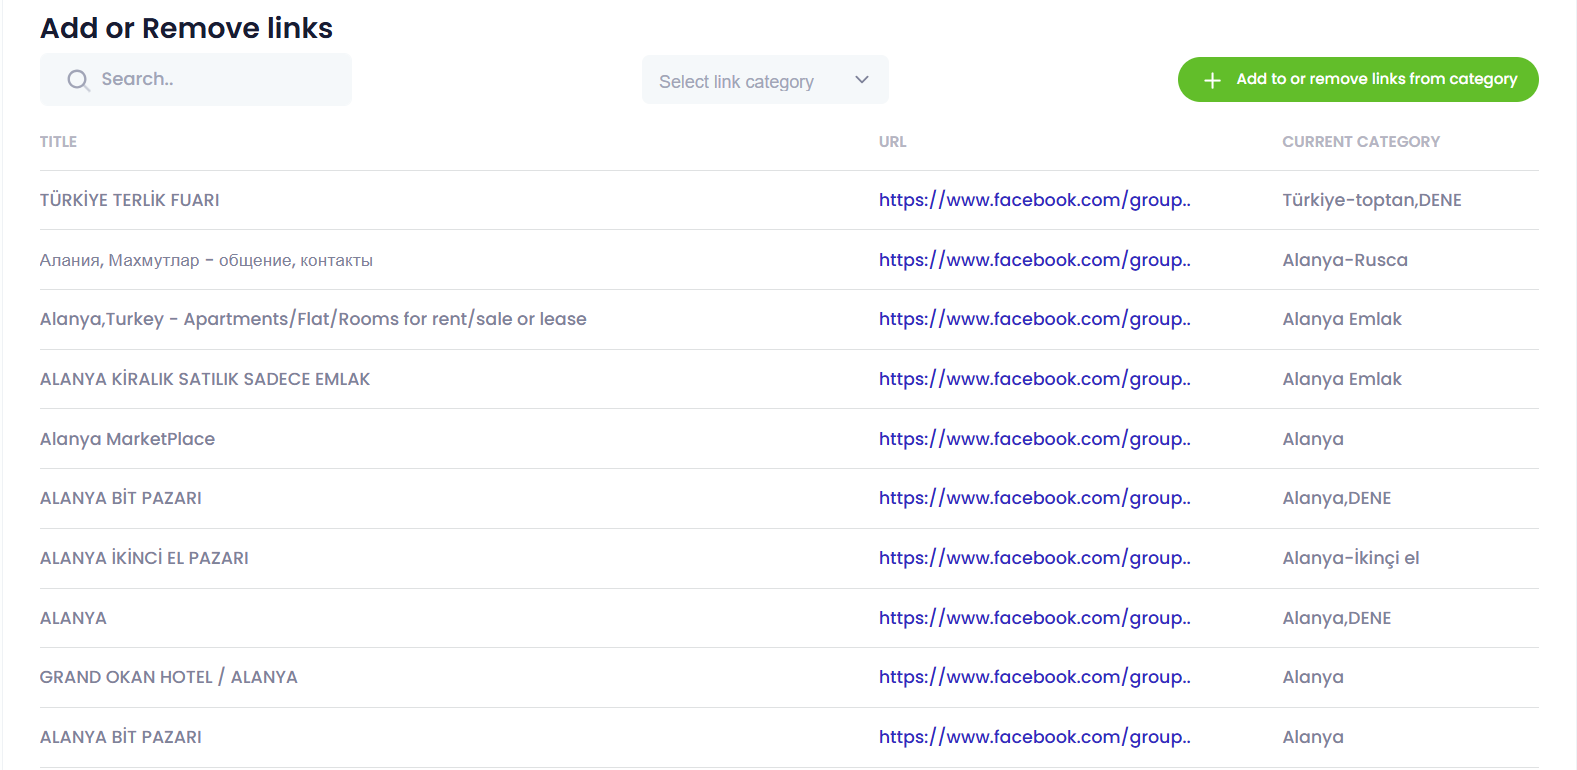Viewport: 1577px width, 770px height.
Task: Open Facebook link for TÜRKİYE TERLİK FUARI
Action: coord(1034,200)
